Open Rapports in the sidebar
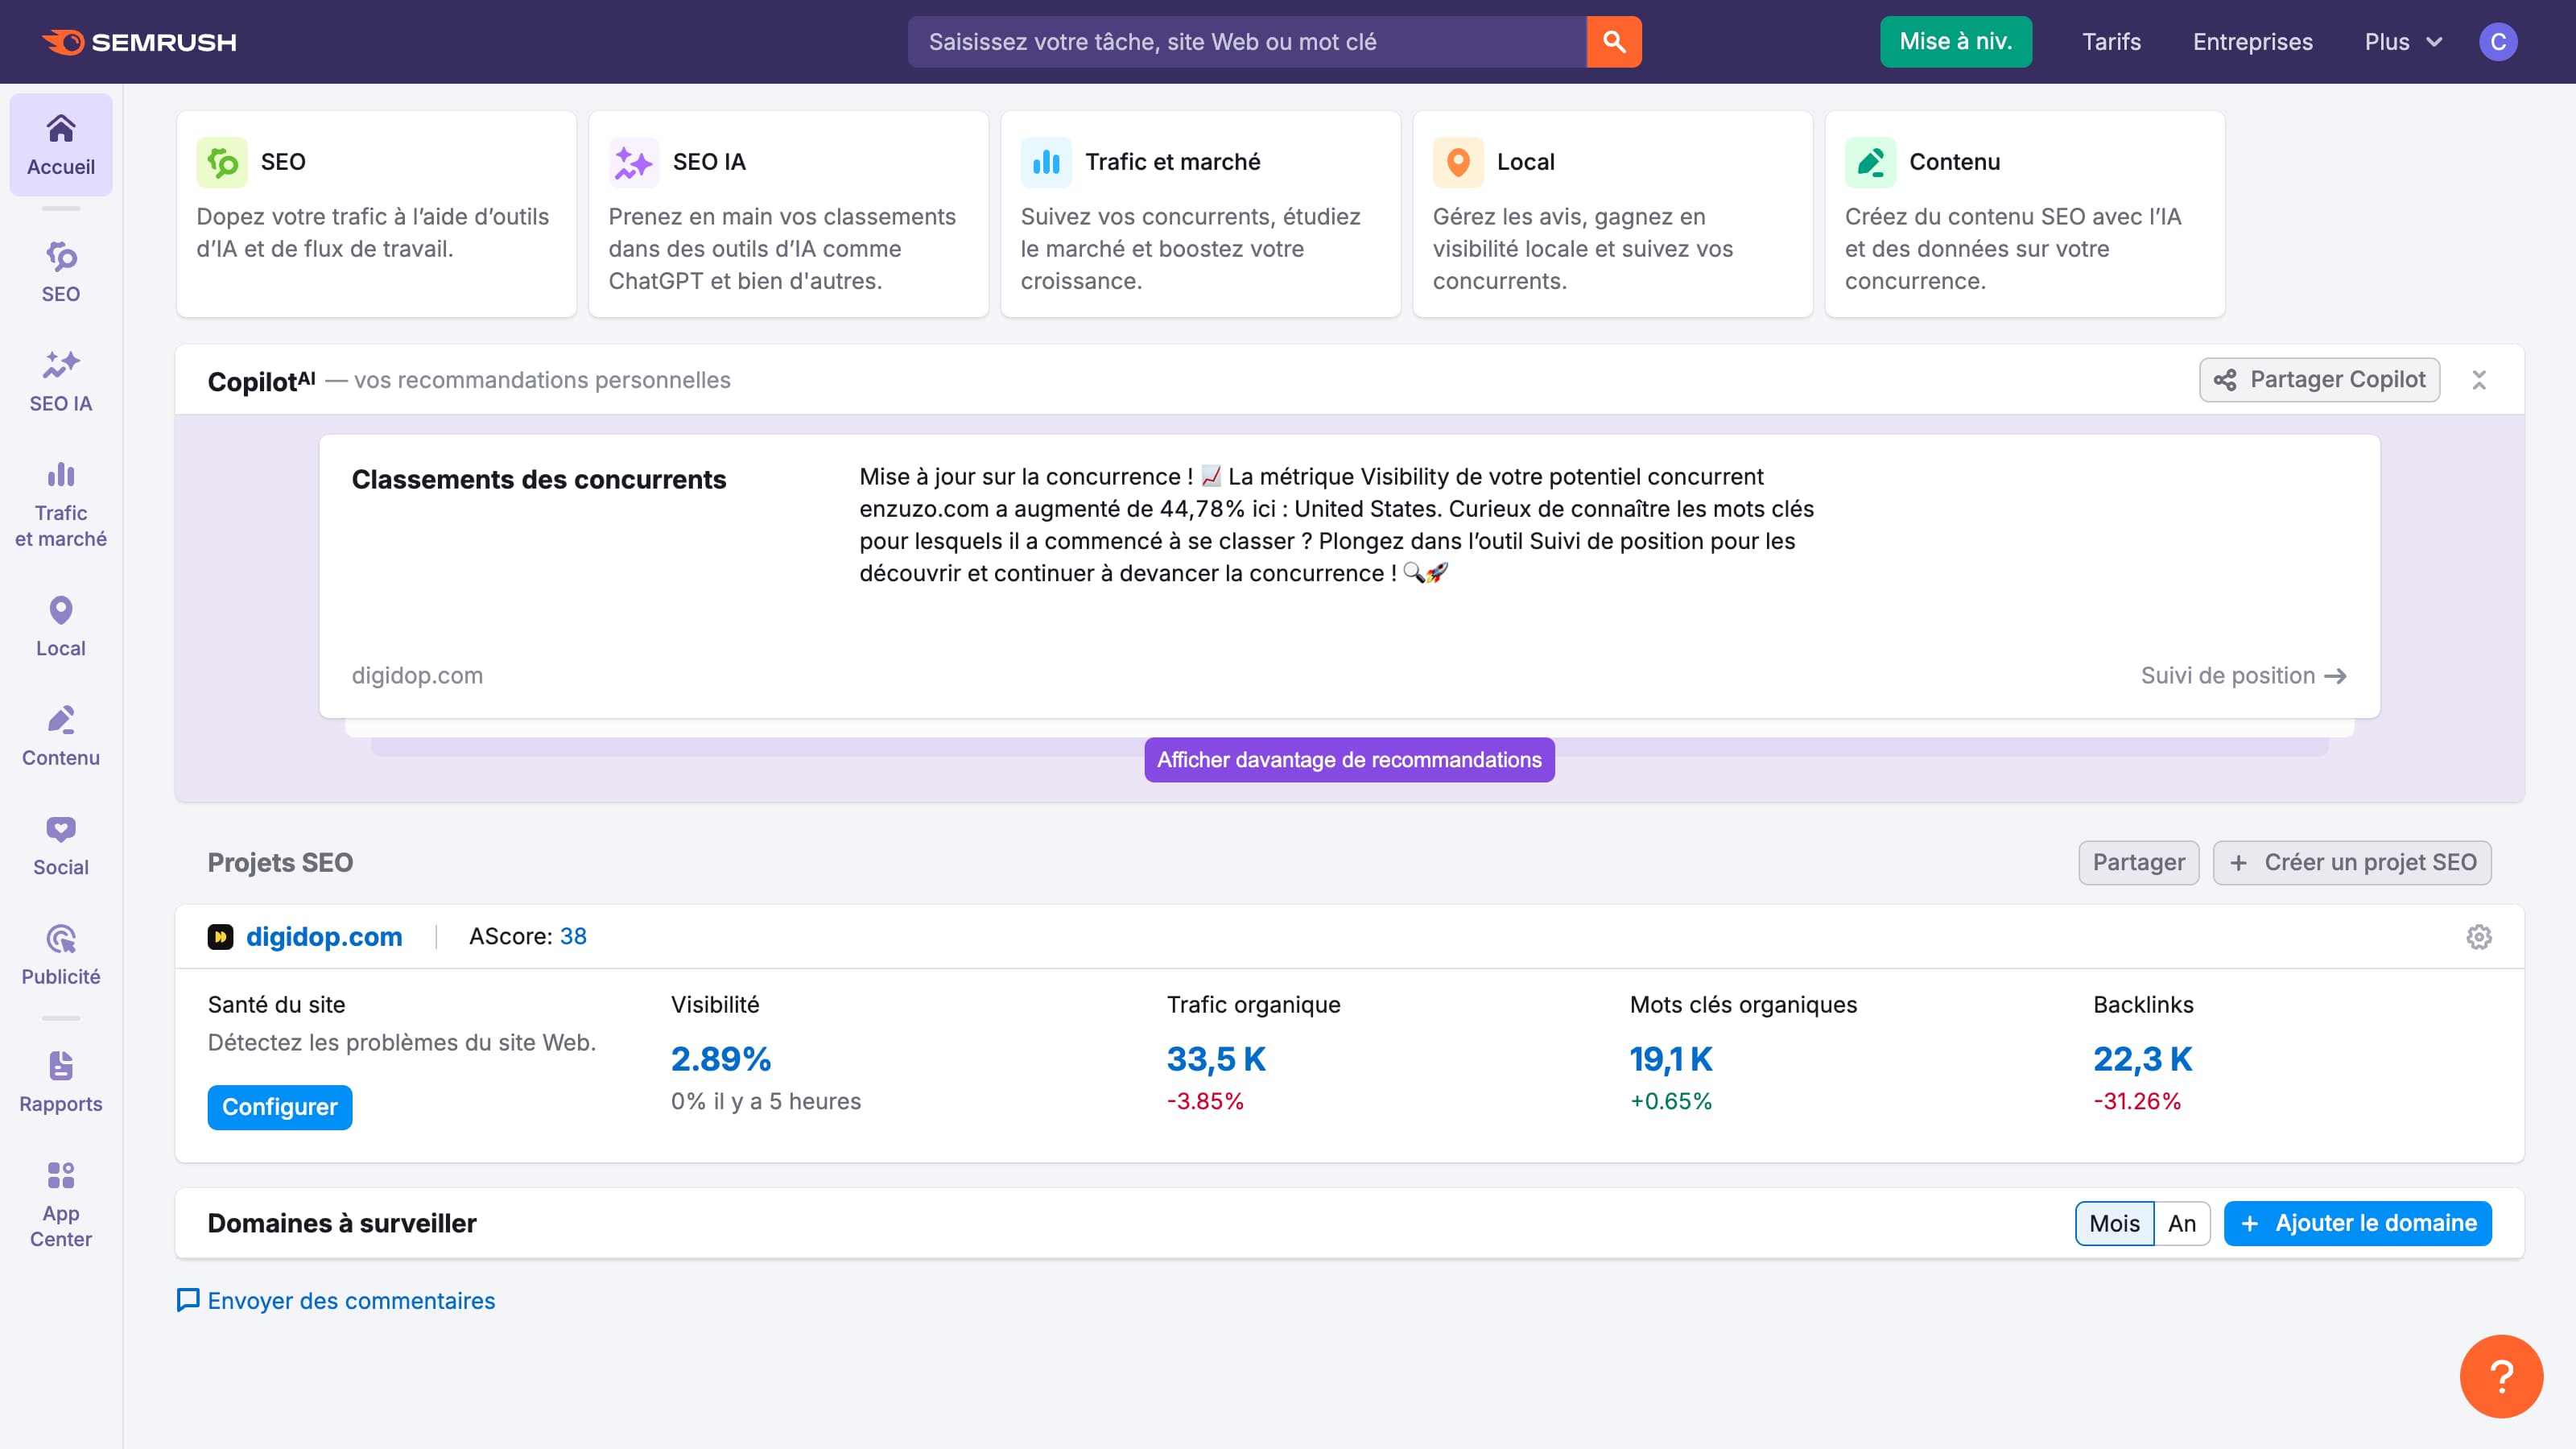Screen dimensions: 2576x1449 [x=61, y=1082]
